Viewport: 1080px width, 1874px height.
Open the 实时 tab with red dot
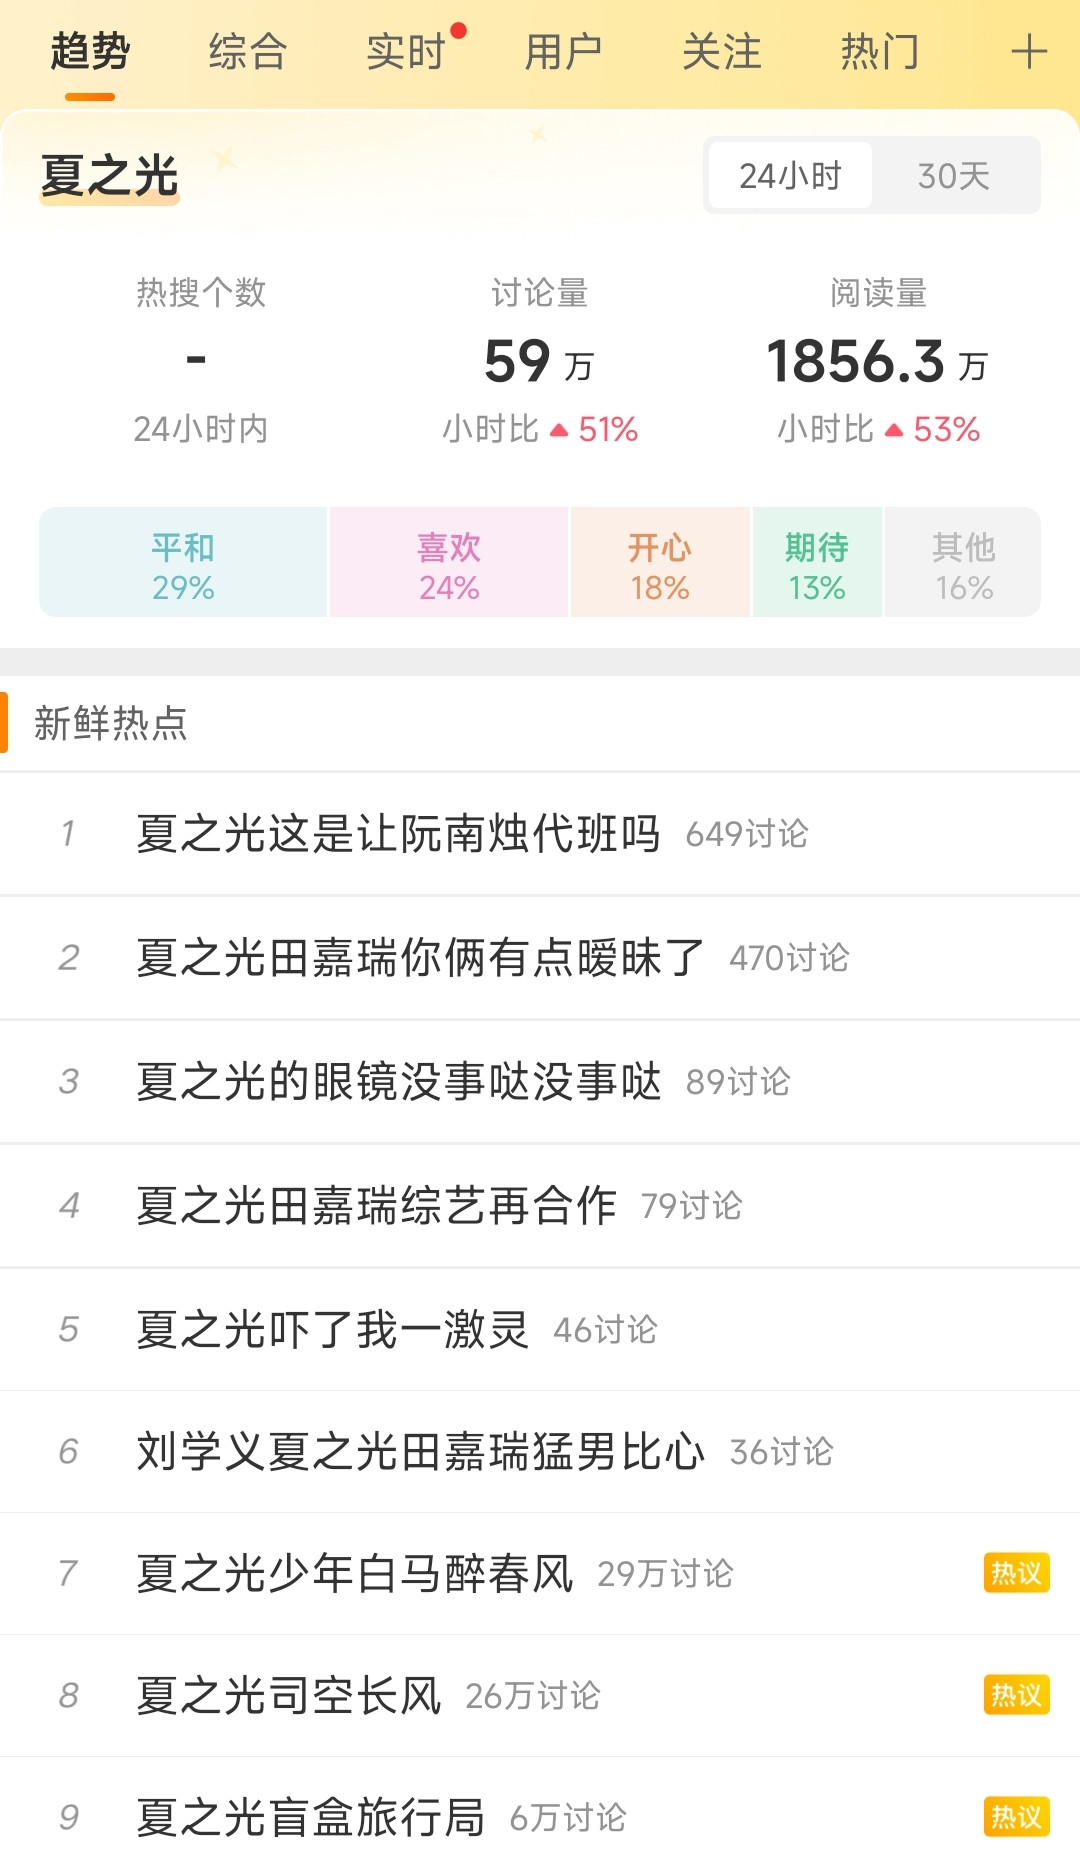point(406,52)
